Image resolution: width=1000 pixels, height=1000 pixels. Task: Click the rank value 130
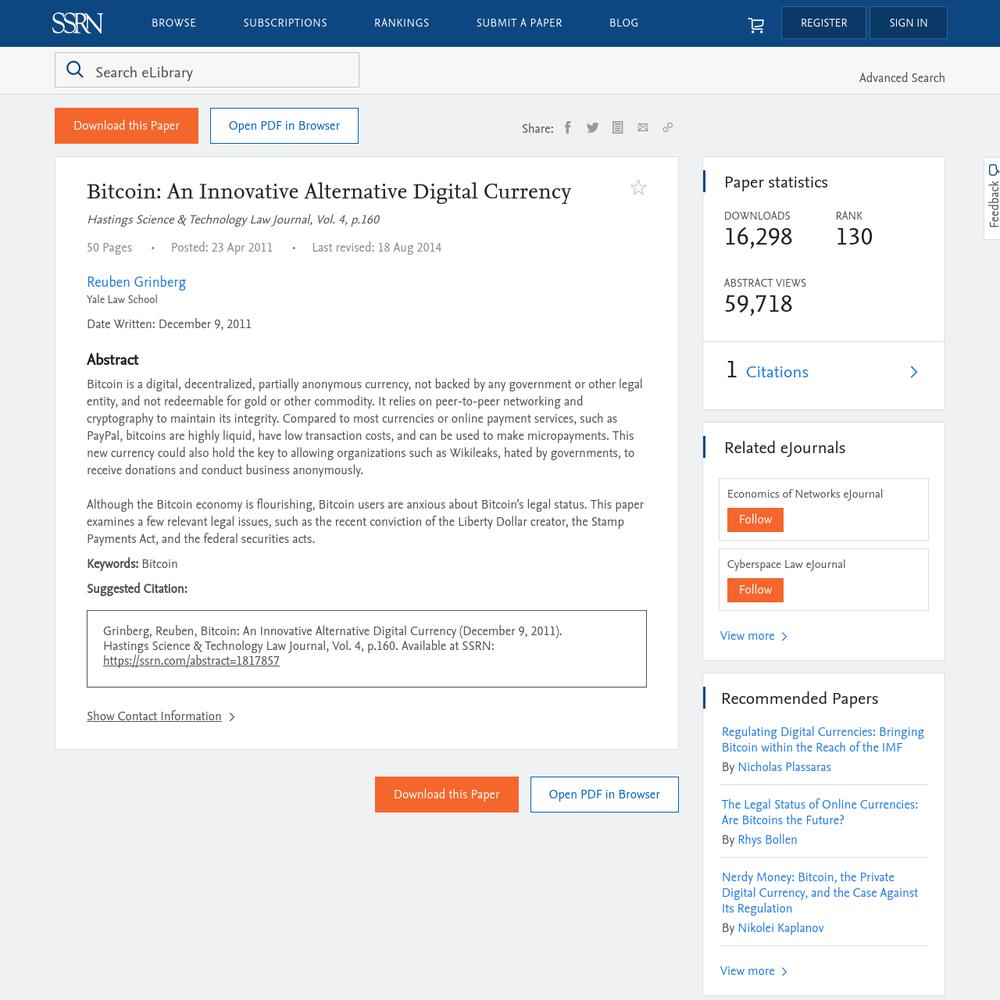coord(854,237)
